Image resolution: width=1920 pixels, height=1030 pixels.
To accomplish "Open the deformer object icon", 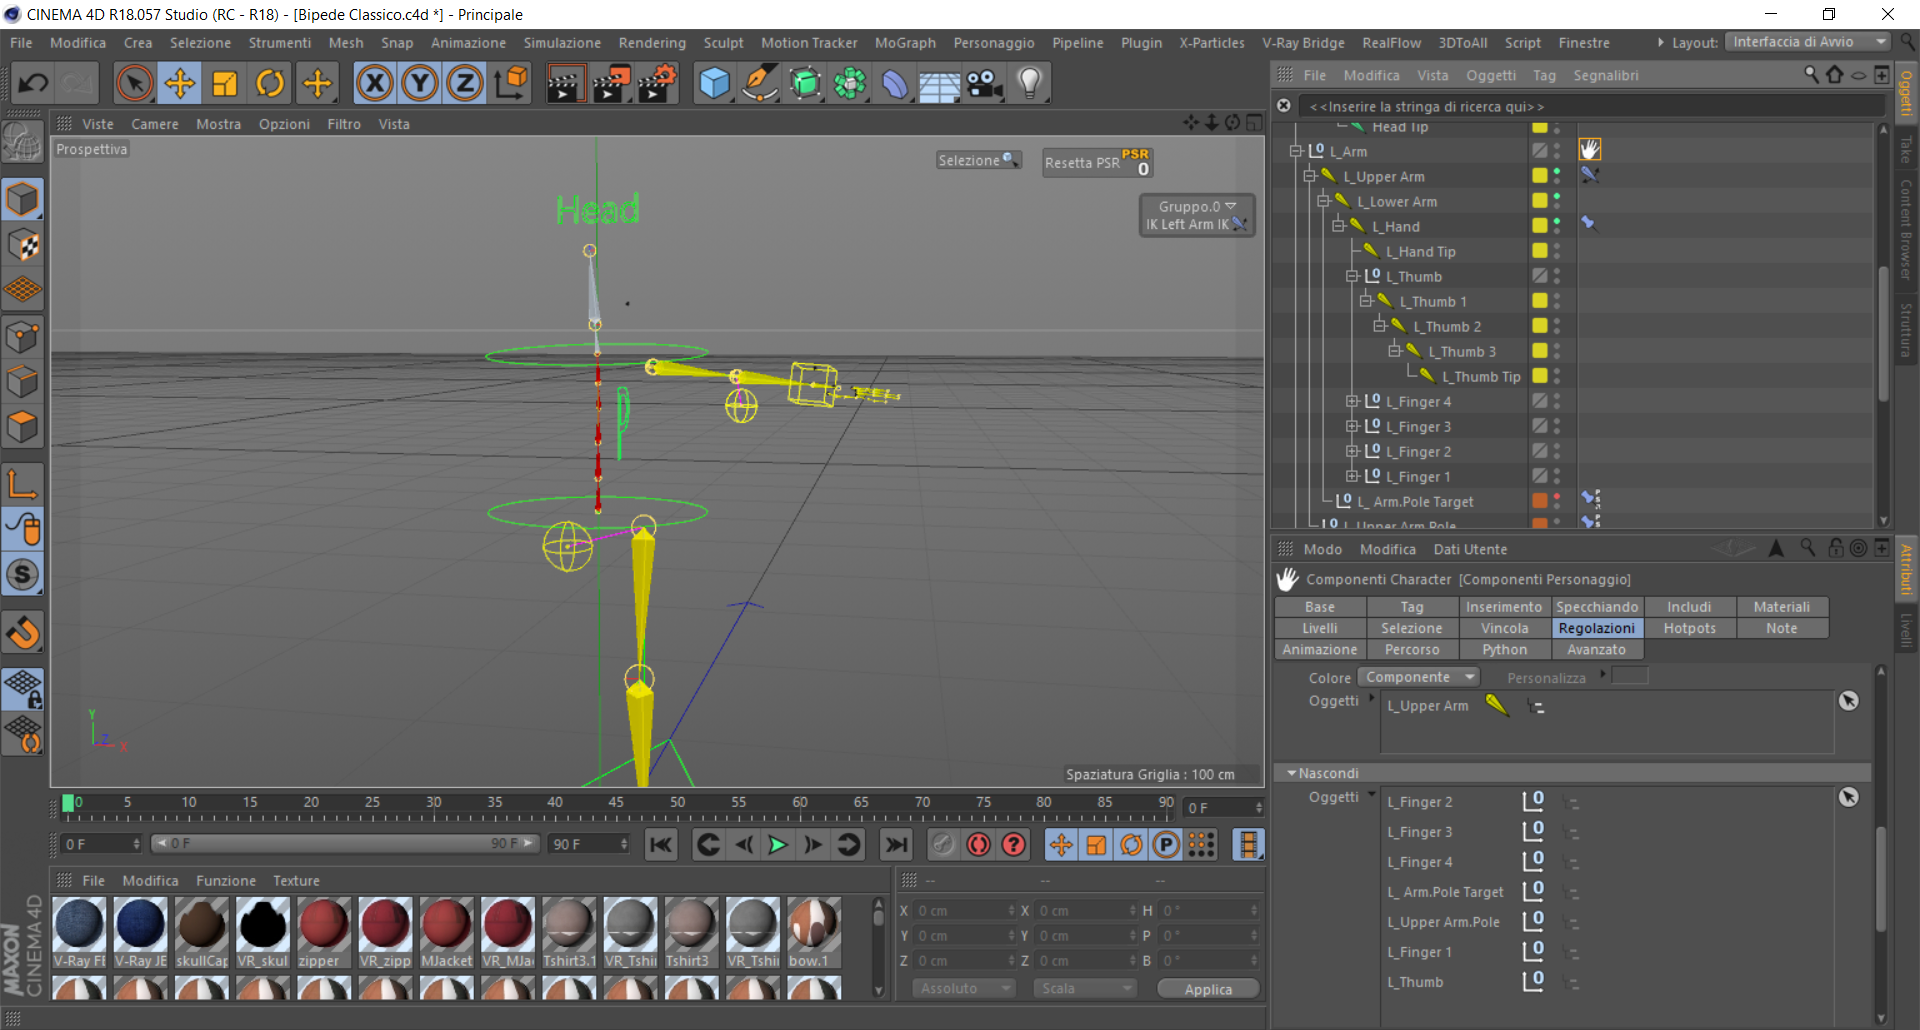I will 895,84.
